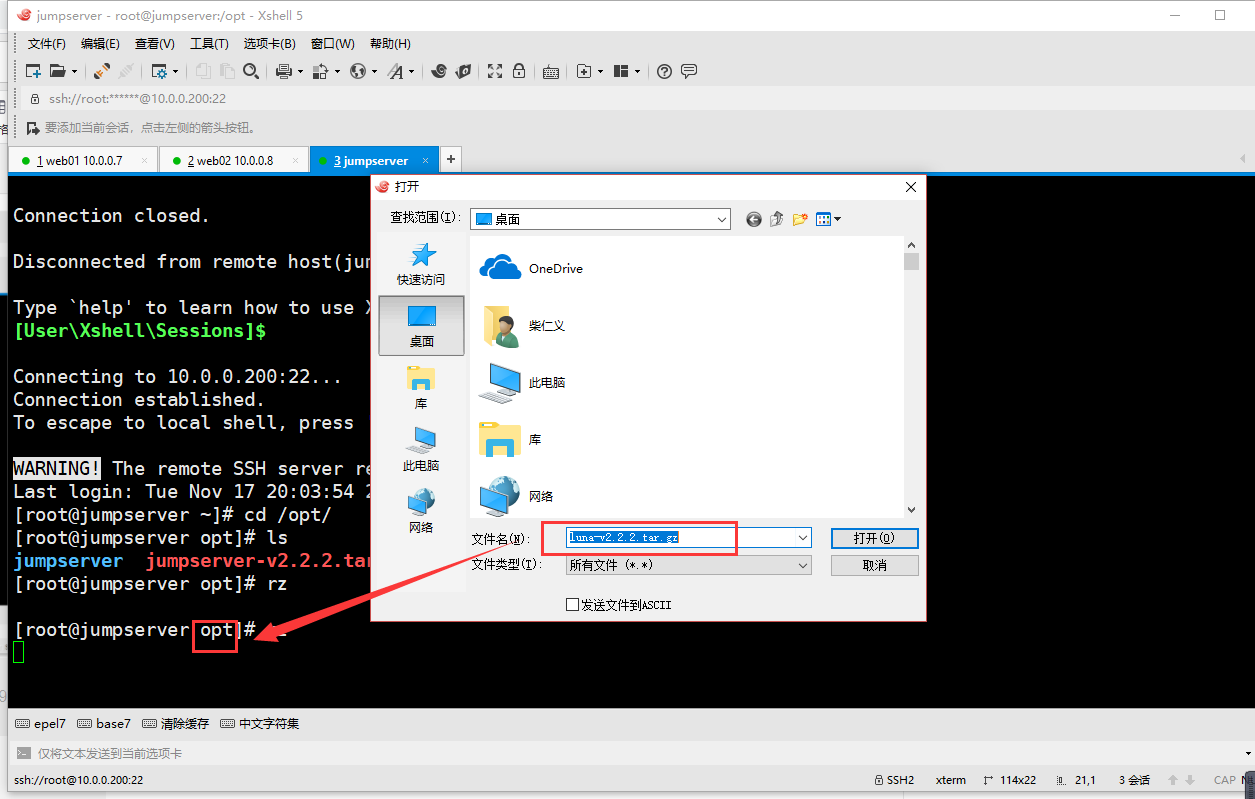Expand the layout icon dropdown arrow

[x=637, y=71]
